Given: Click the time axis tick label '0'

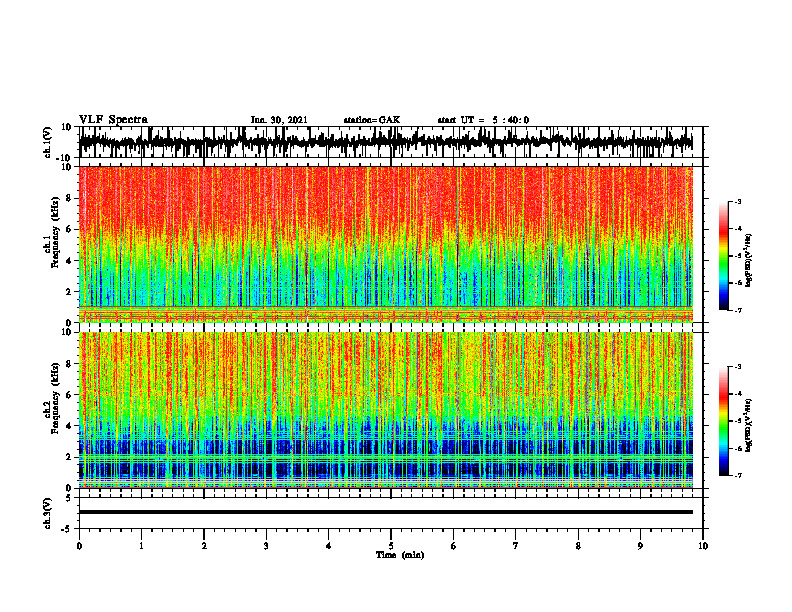Looking at the screenshot, I should (x=79, y=546).
